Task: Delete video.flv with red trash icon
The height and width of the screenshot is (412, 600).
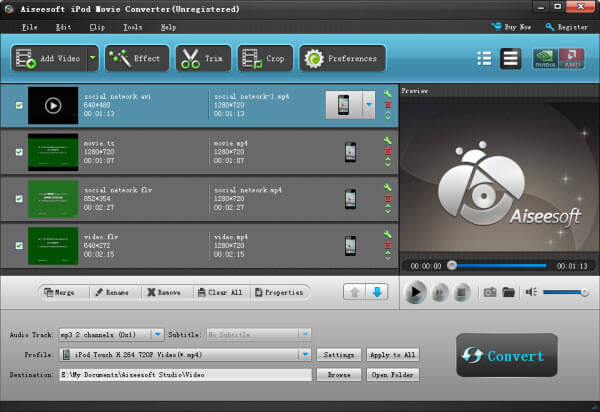Action: tap(388, 245)
